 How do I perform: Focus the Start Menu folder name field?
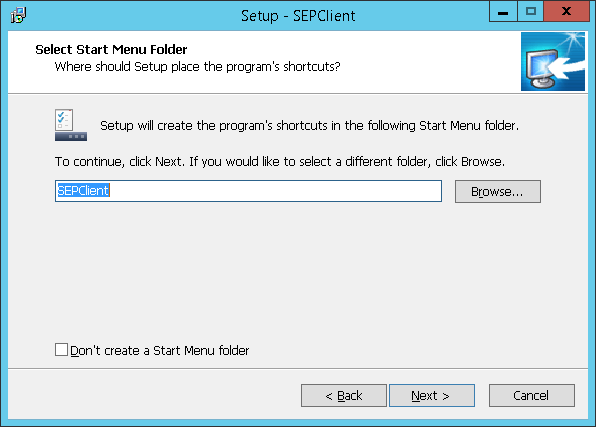coord(248,191)
